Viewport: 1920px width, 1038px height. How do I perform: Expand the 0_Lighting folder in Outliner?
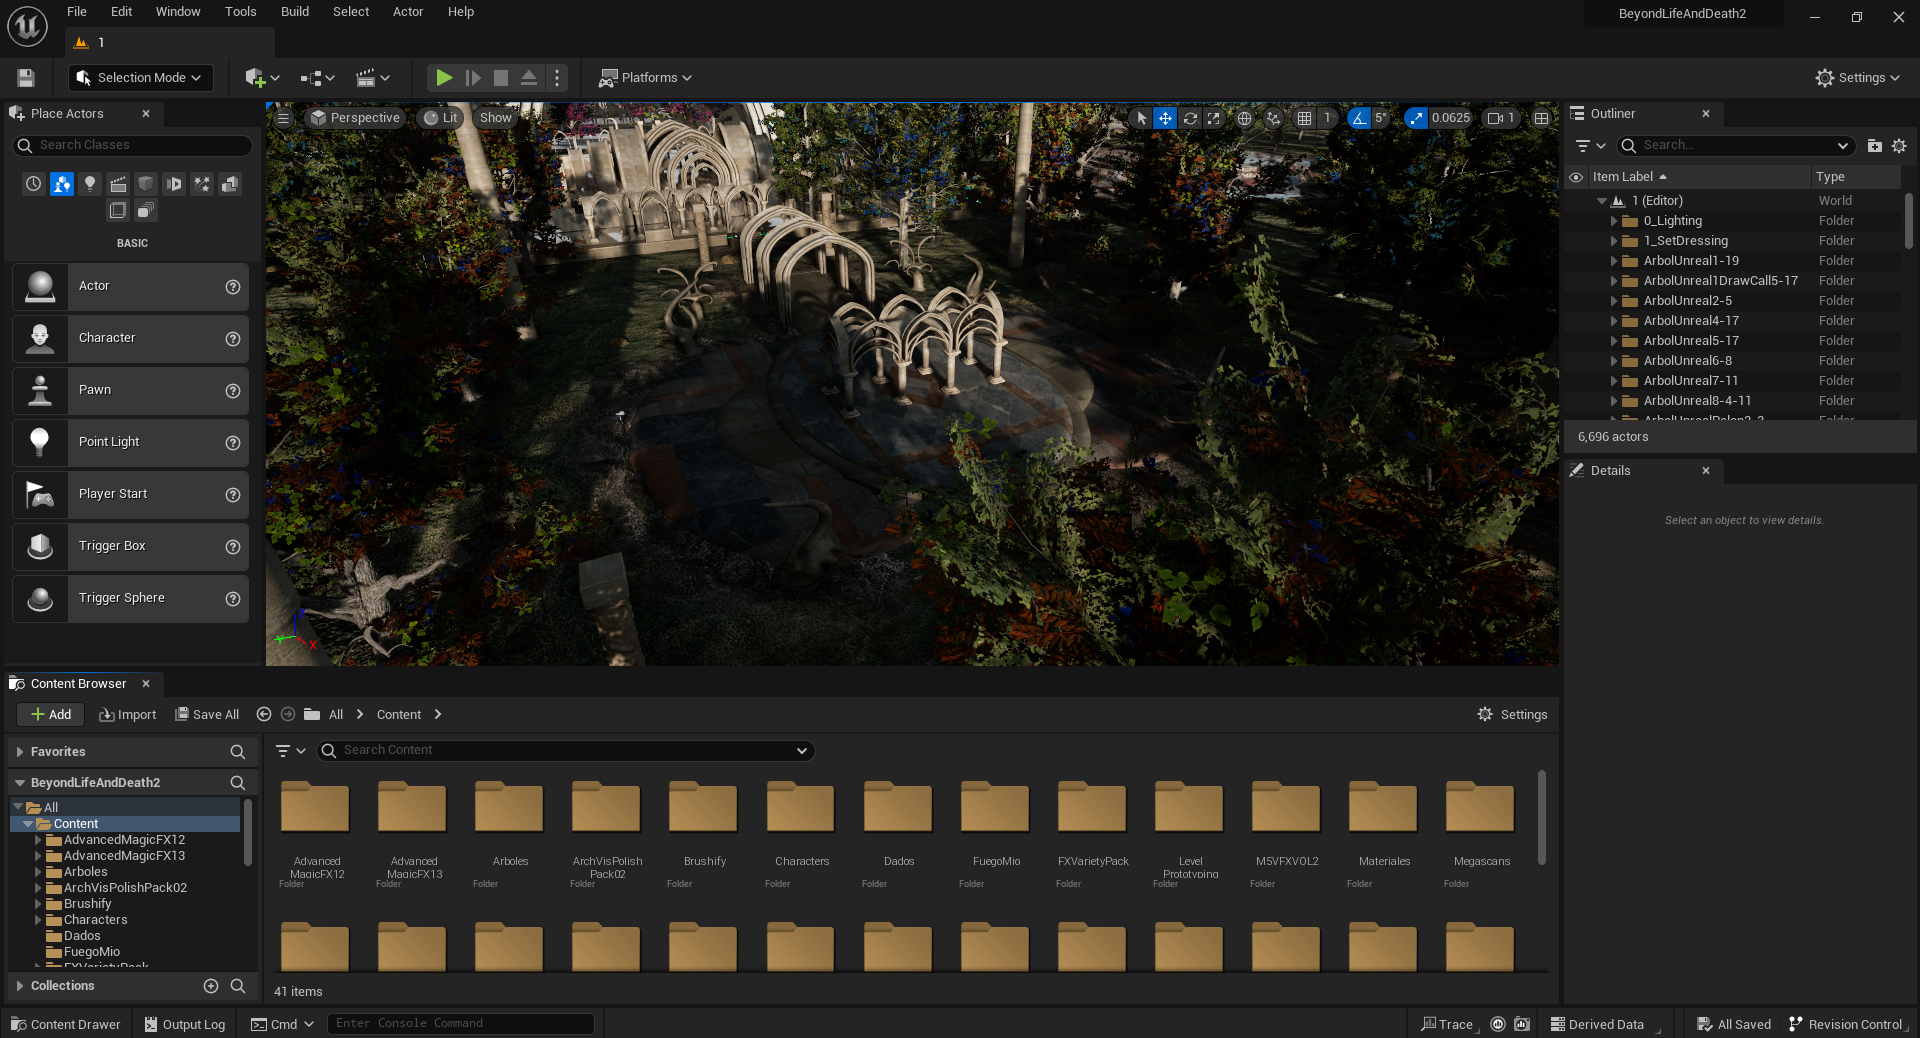(1613, 221)
